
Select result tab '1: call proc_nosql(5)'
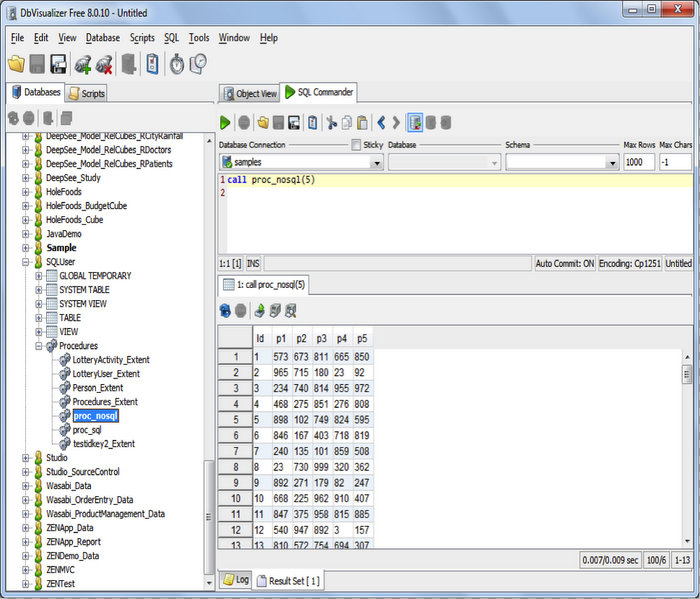pos(264,285)
